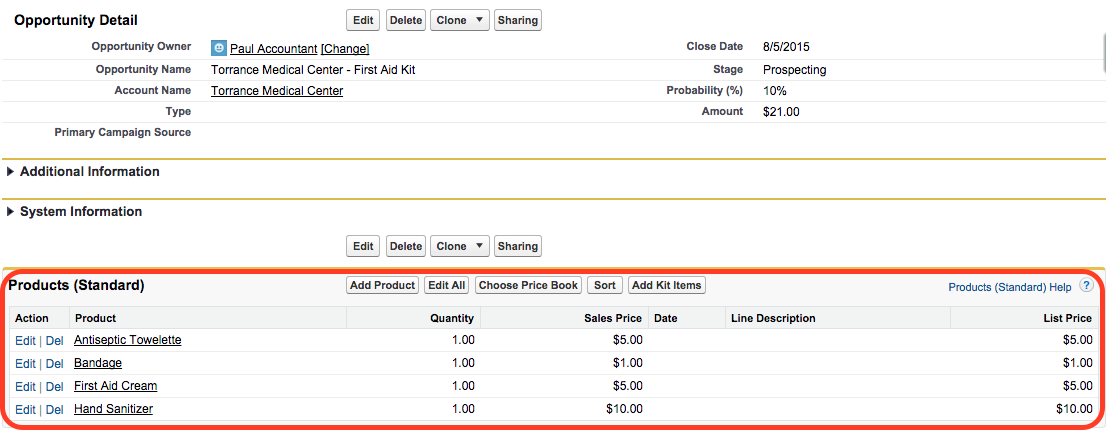Open the Antiseptic Towelette product link
Screen dimensions: 1106x433
pyautogui.click(x=128, y=340)
